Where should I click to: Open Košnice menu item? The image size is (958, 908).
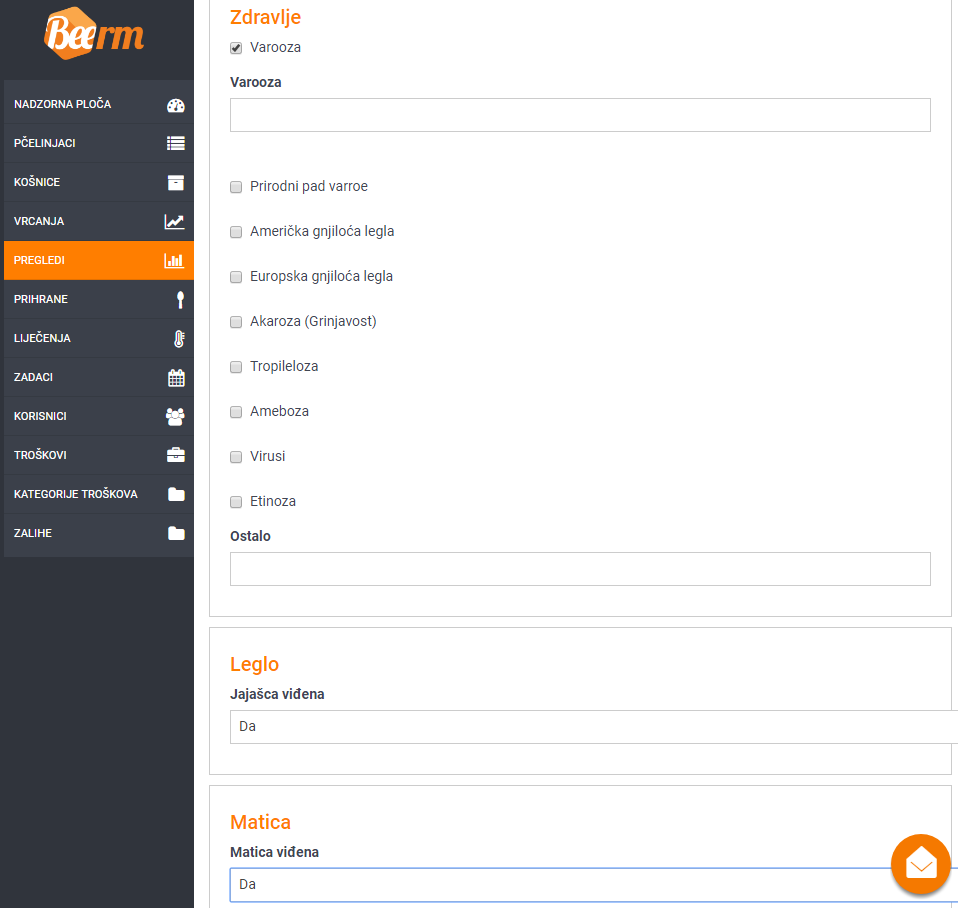[99, 183]
